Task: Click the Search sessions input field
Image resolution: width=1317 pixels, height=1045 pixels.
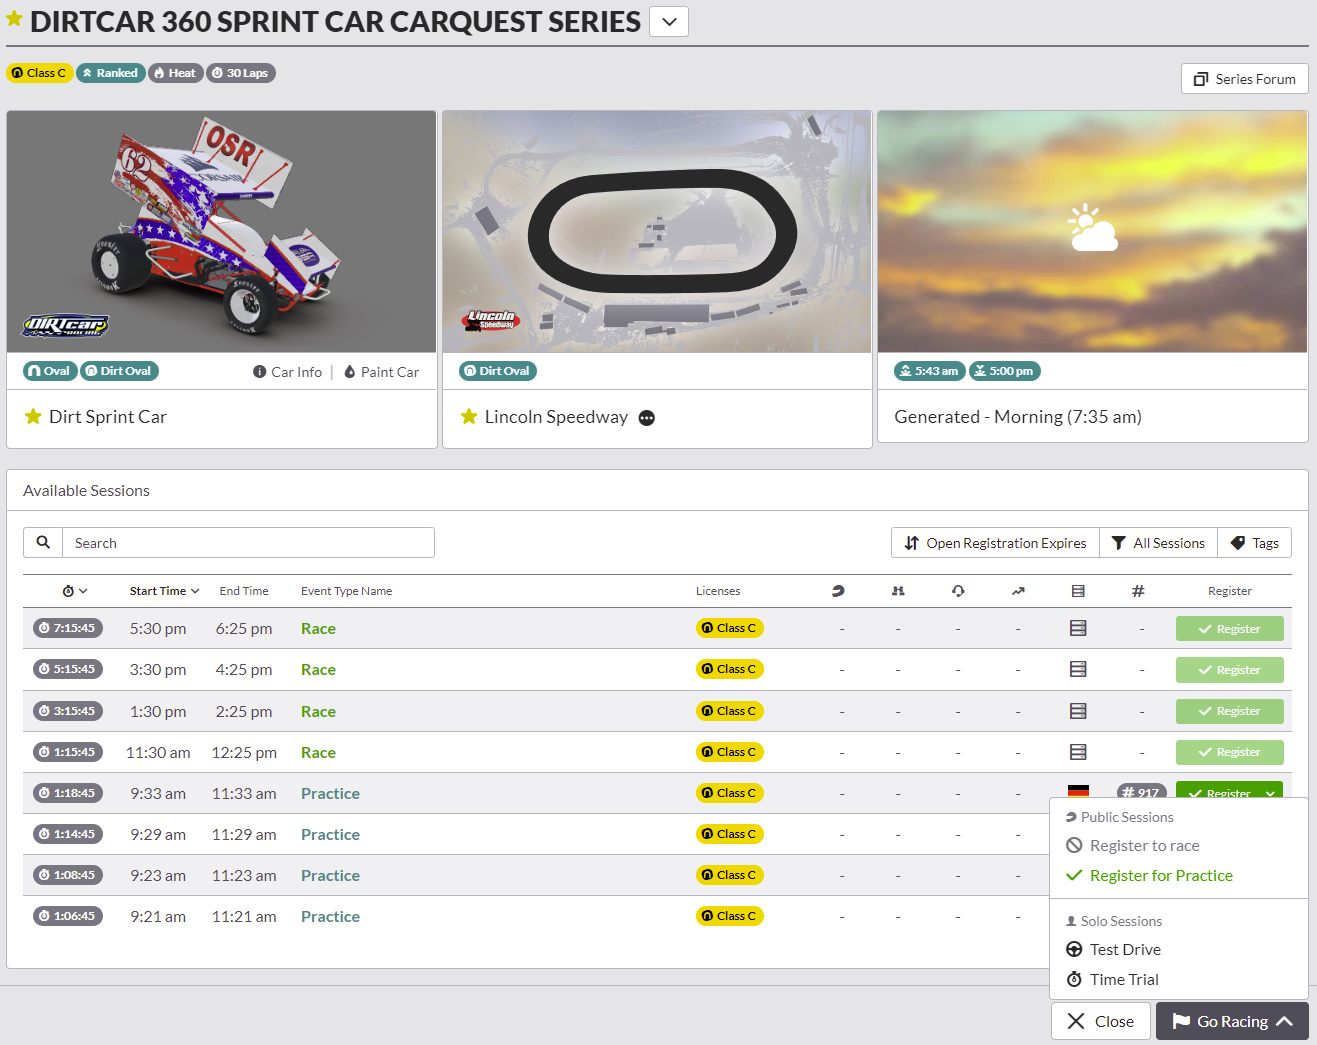Action: [248, 543]
